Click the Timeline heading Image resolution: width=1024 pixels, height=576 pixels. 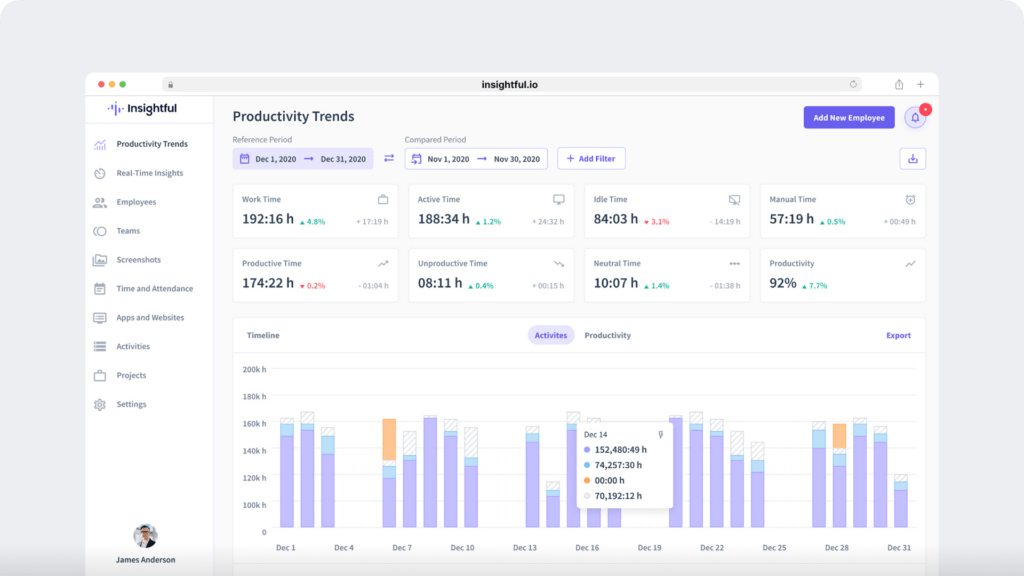pos(263,335)
